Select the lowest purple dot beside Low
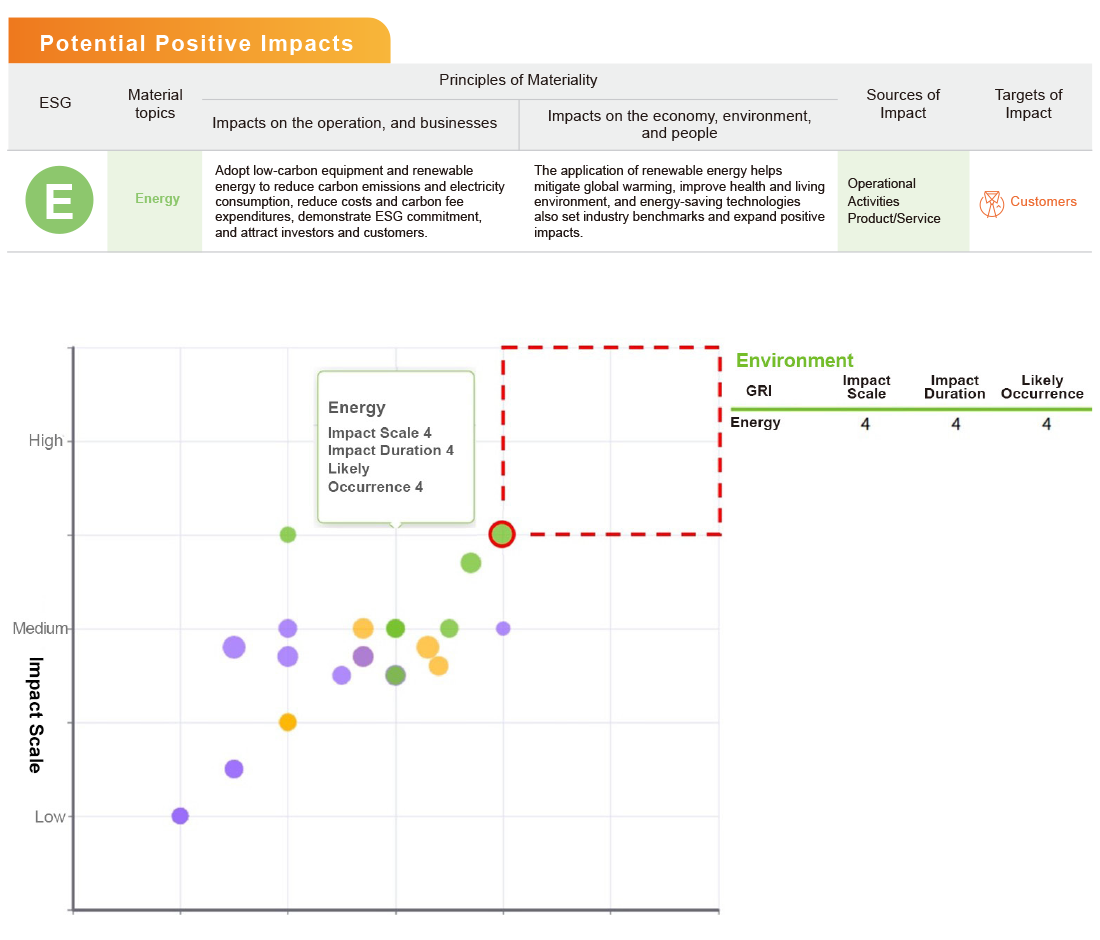The image size is (1100, 940). coord(180,816)
